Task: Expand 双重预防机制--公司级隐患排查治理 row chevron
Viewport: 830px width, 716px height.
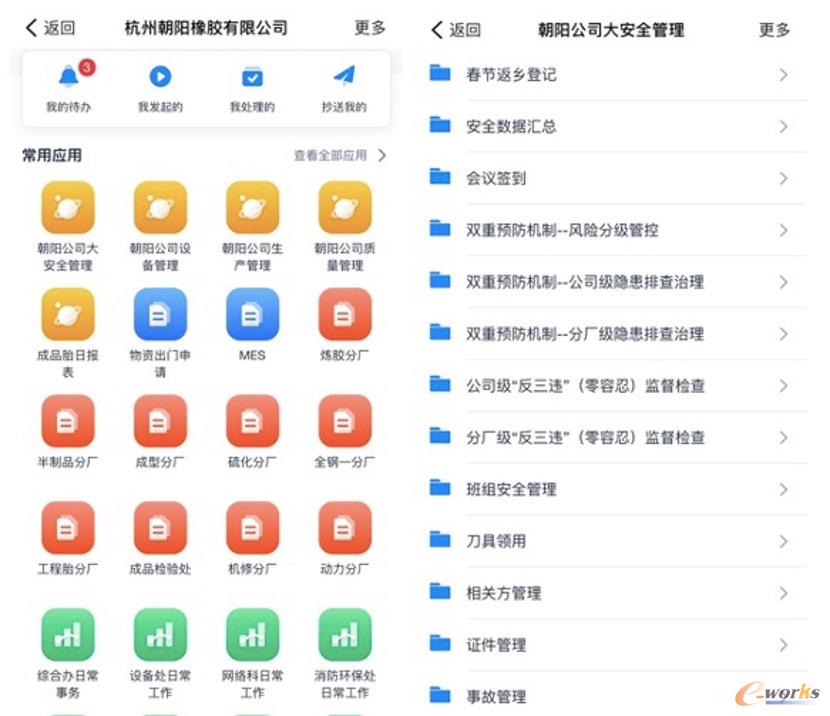Action: pos(784,283)
